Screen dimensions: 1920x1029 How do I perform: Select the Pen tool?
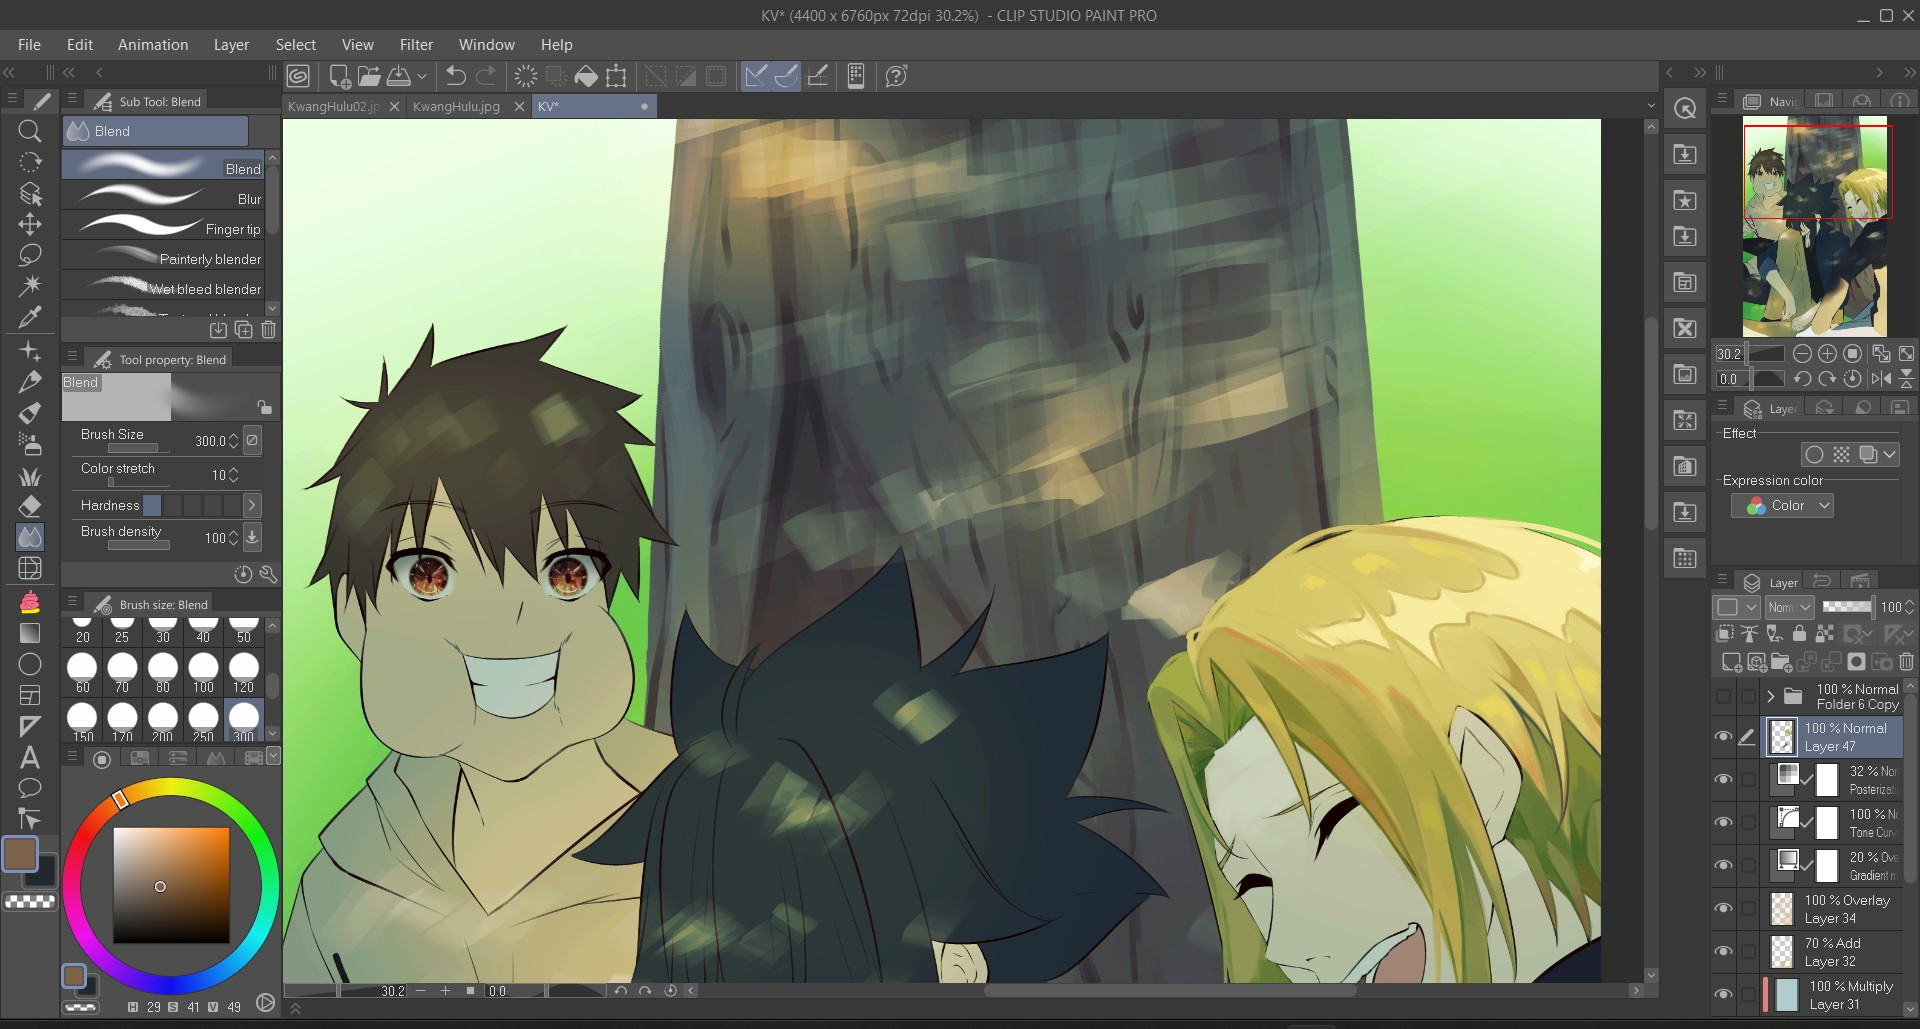[x=30, y=381]
